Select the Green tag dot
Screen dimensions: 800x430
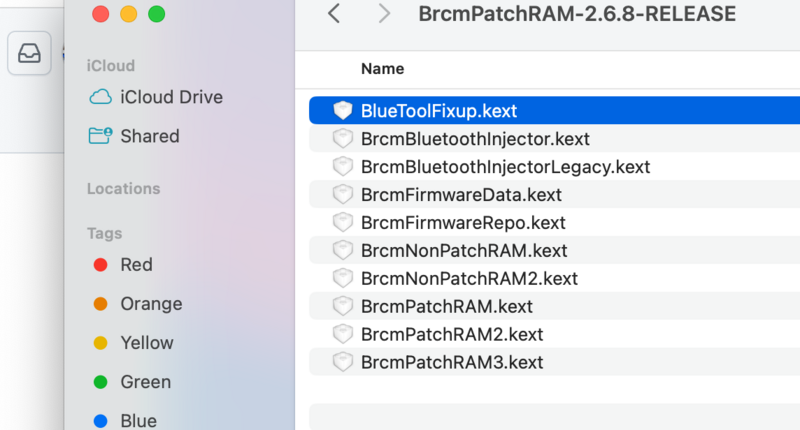[100, 382]
